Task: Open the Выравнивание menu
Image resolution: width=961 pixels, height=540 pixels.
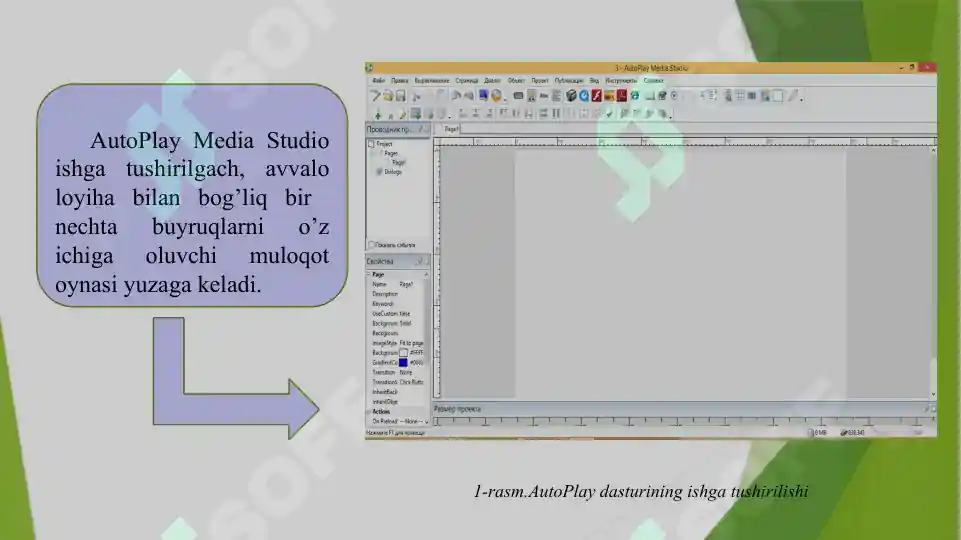Action: (432, 80)
